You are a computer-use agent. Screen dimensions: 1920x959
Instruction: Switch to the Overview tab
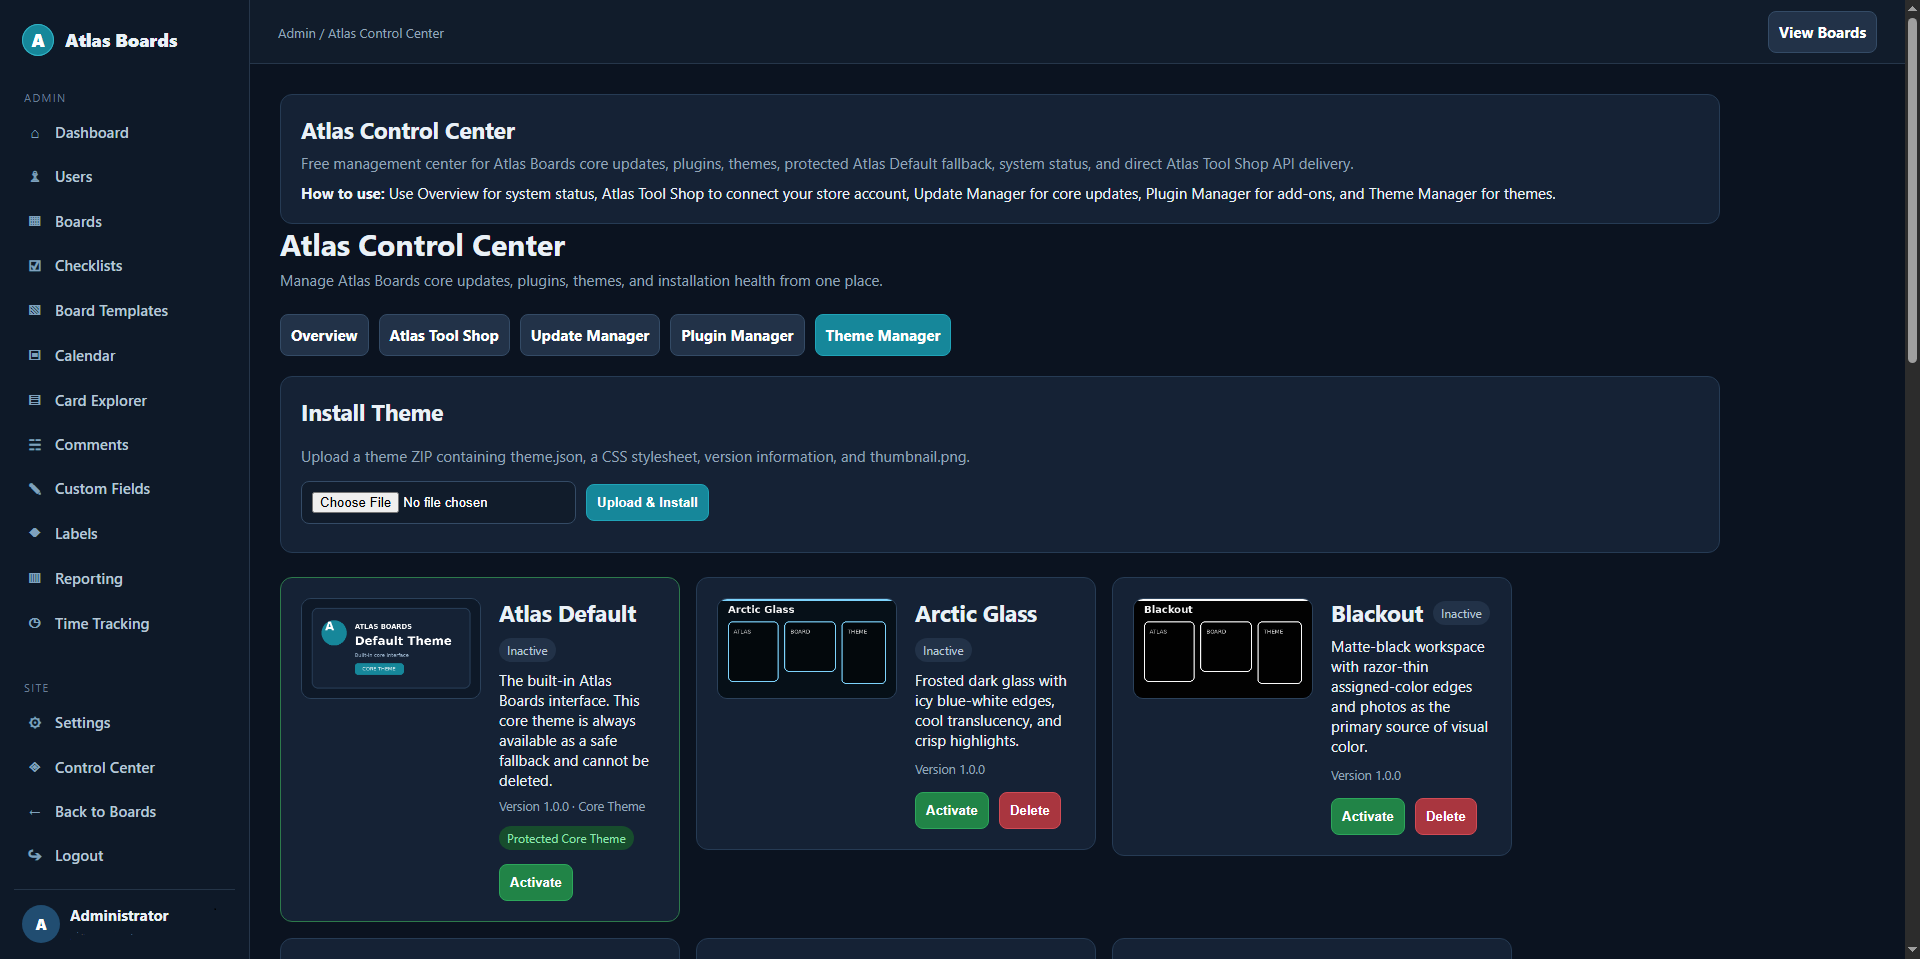coord(324,335)
